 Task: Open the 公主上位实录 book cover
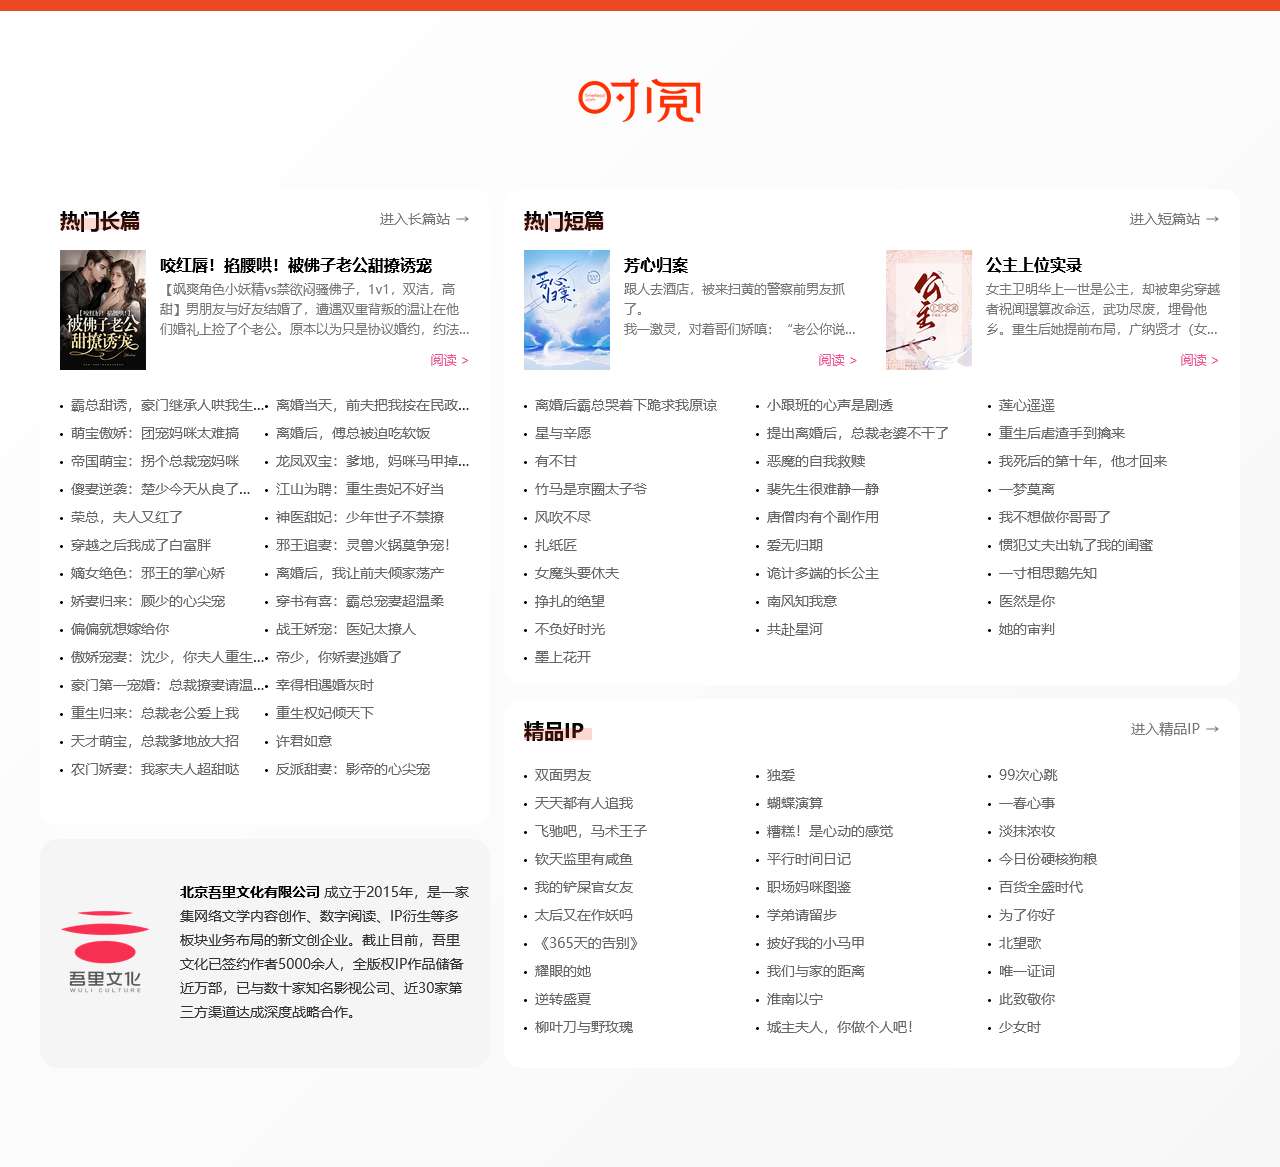click(929, 310)
